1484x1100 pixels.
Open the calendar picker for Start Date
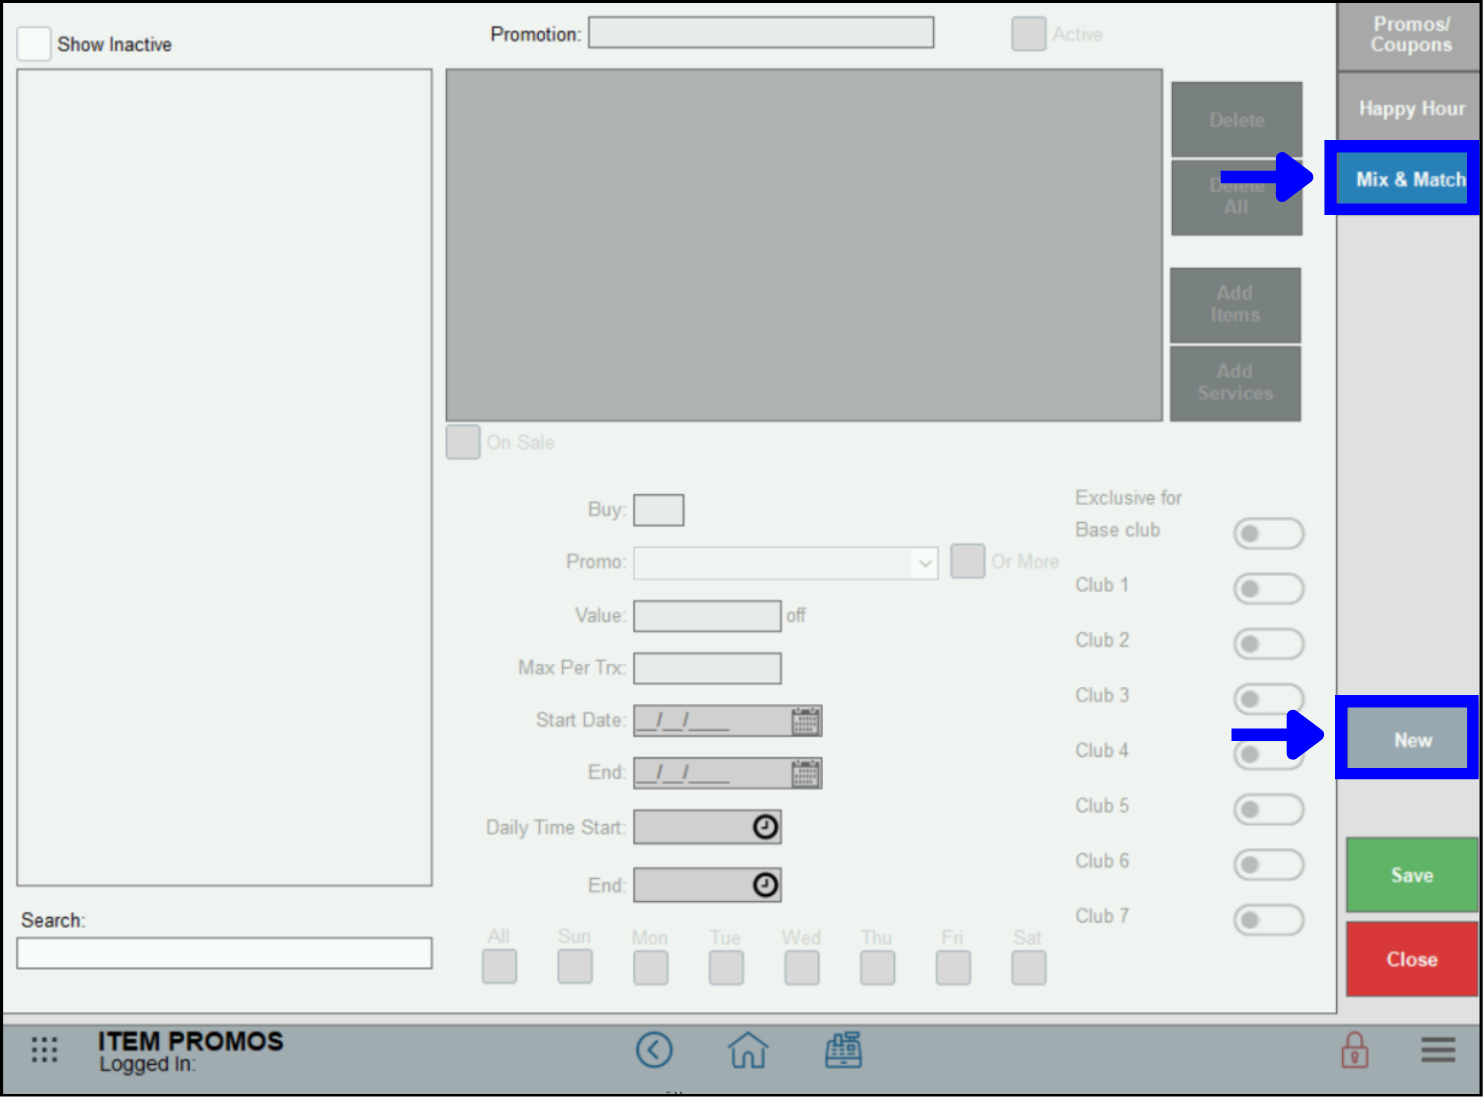(805, 720)
